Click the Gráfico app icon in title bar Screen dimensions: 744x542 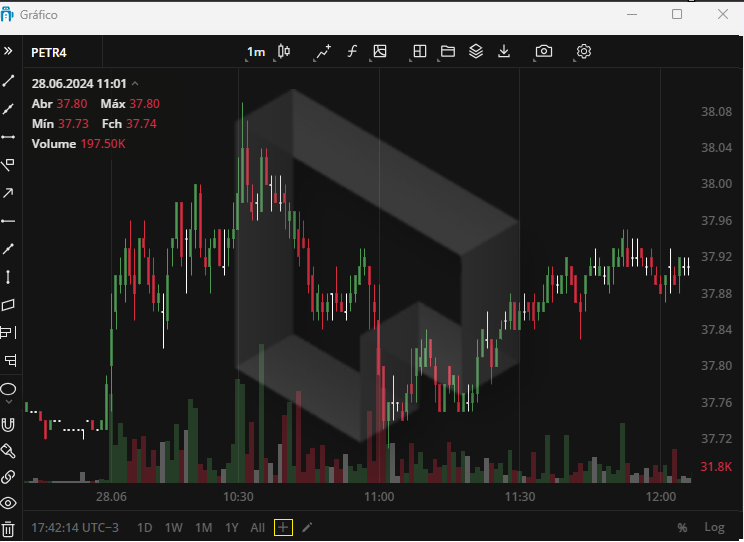[7, 14]
